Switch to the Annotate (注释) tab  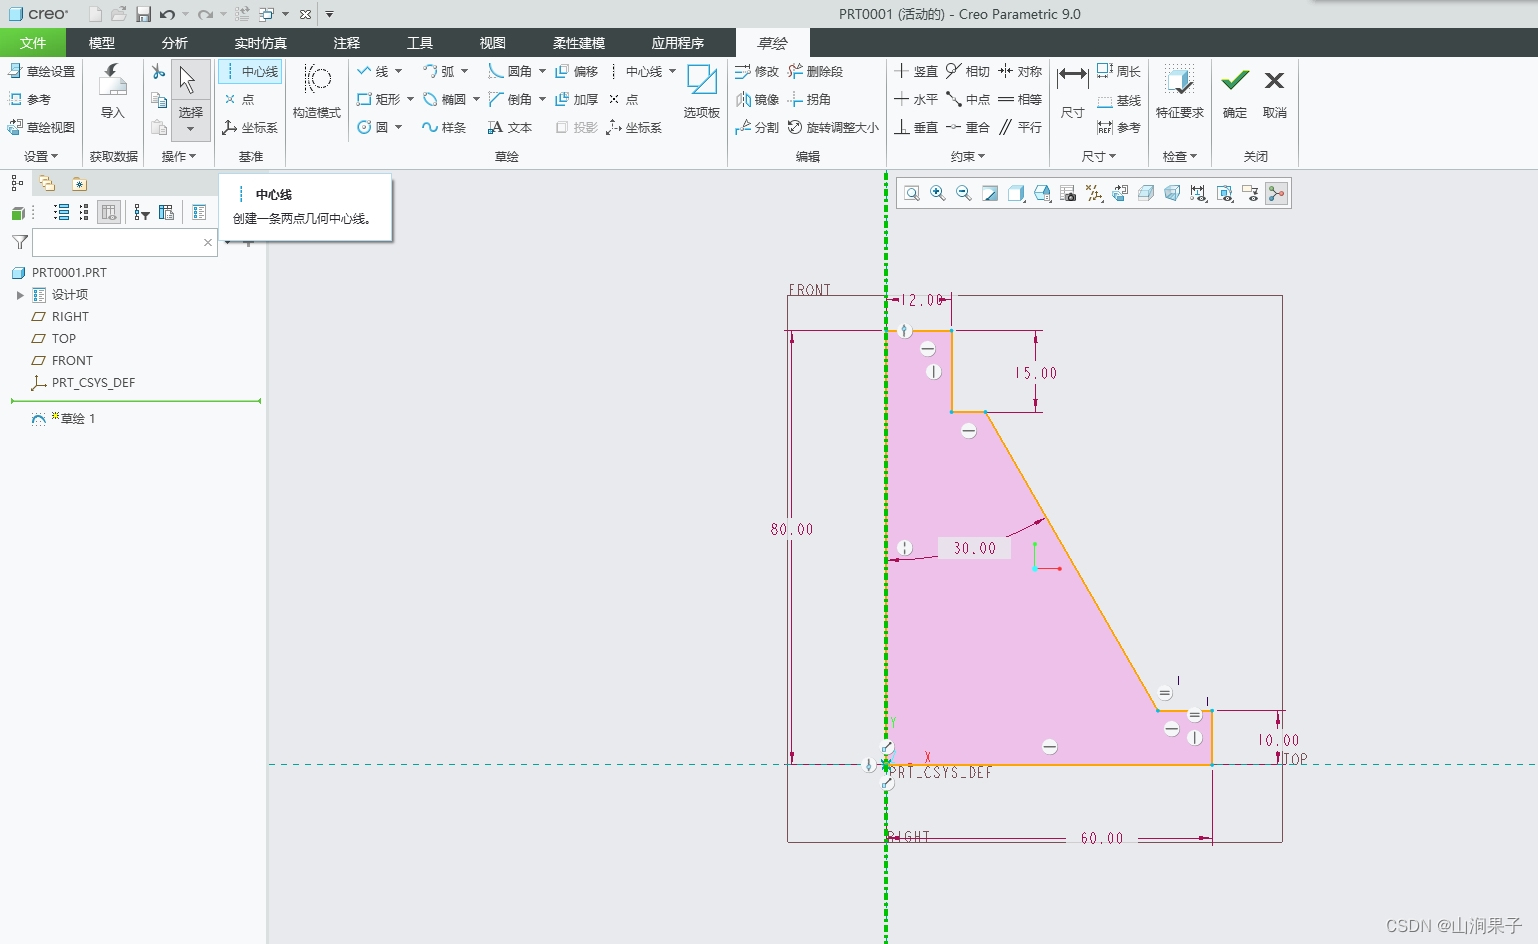[x=347, y=43]
